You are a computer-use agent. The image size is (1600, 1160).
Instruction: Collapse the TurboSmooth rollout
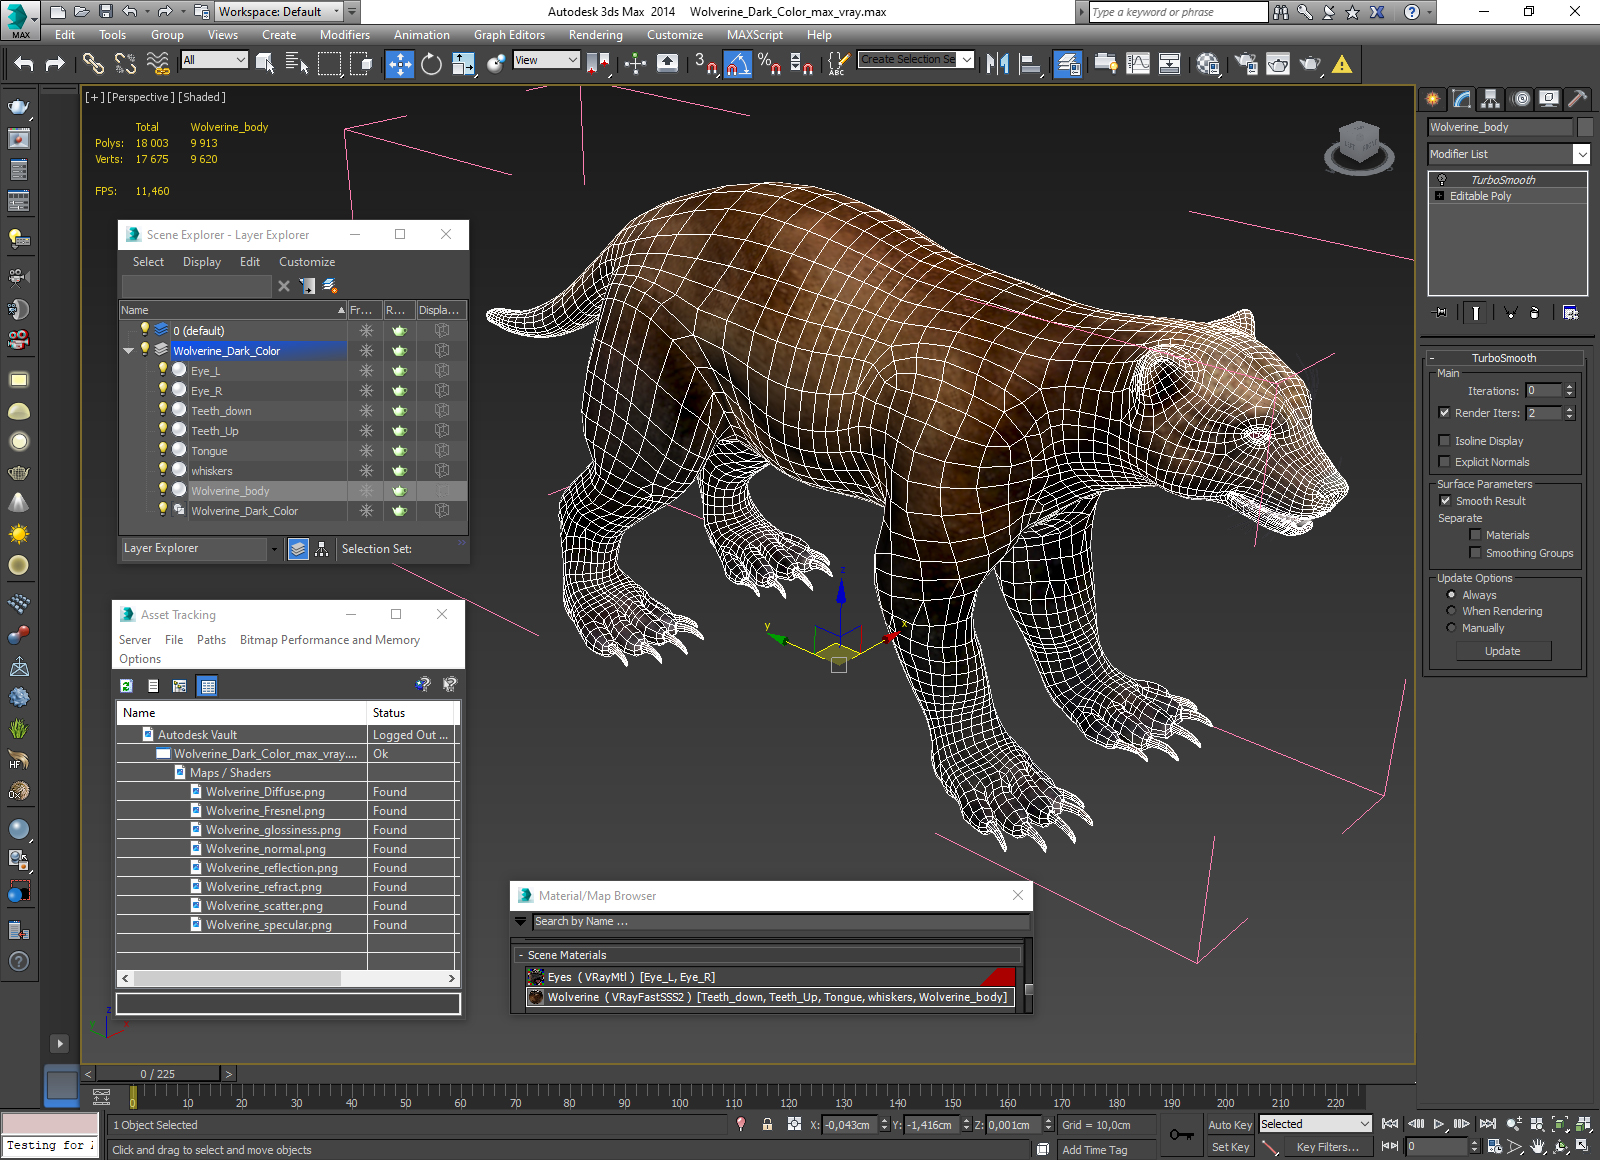1431,358
